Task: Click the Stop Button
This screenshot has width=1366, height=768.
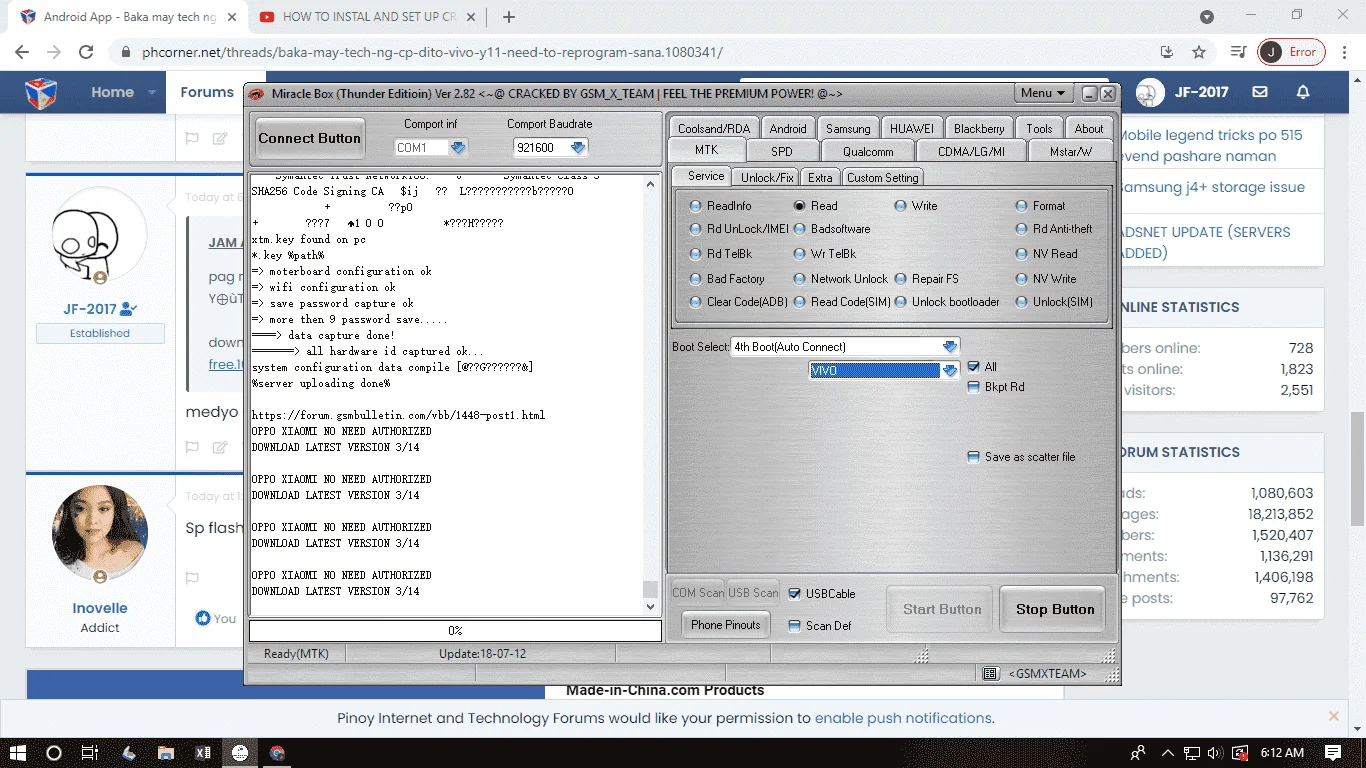Action: (x=1055, y=609)
